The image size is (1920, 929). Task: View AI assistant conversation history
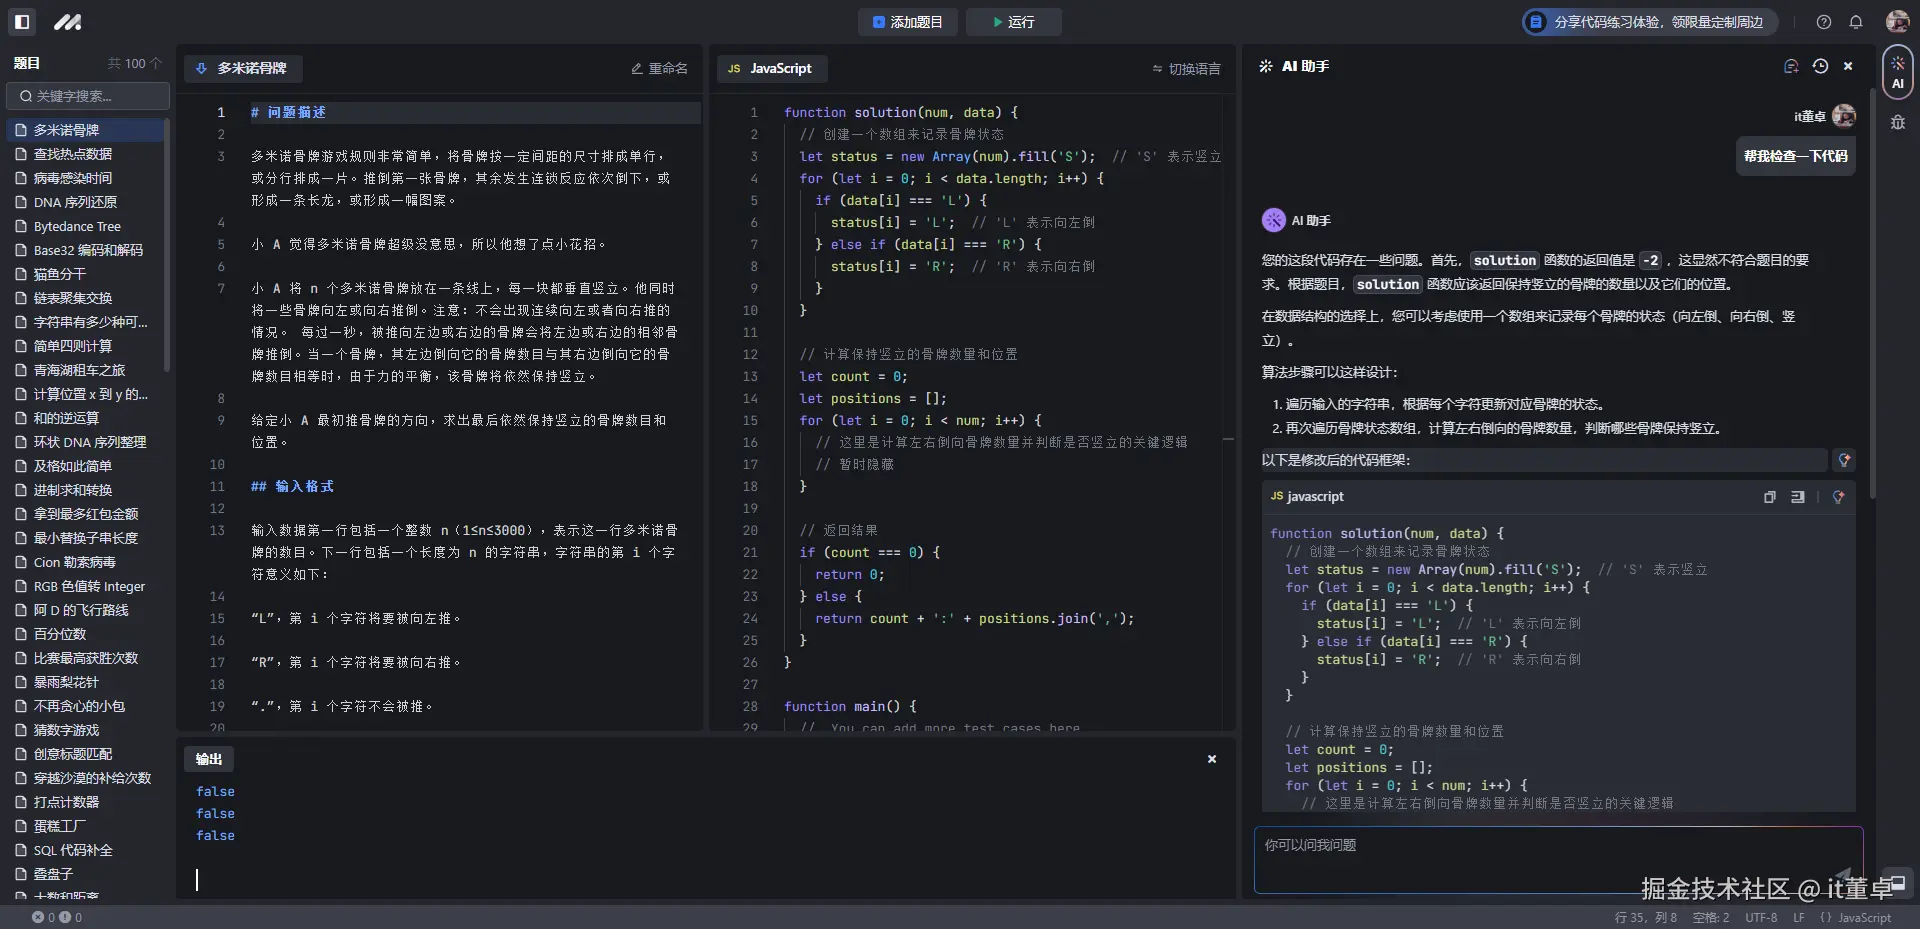tap(1821, 66)
